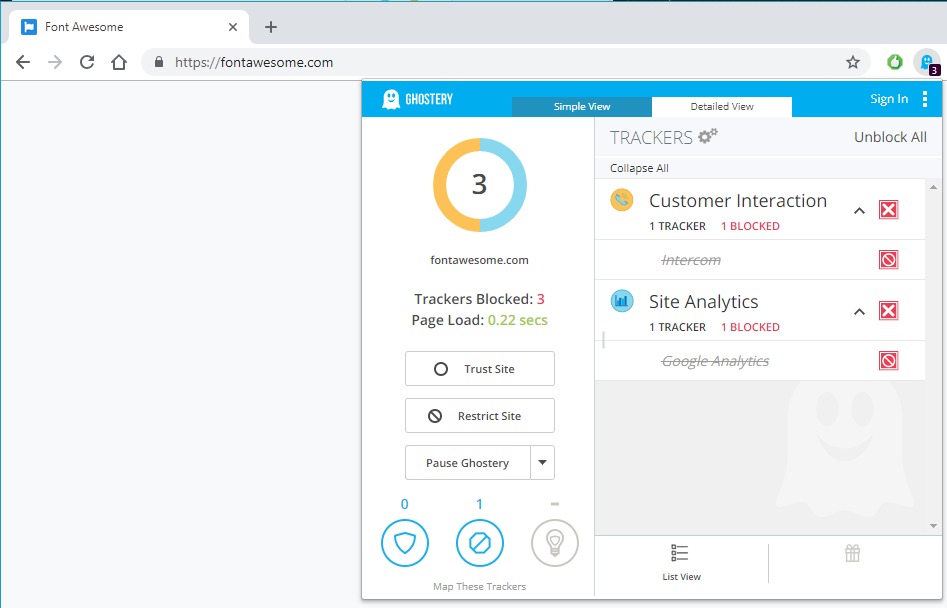Open the Ghostery three-dot menu
Screen dimensions: 947x608
click(925, 99)
